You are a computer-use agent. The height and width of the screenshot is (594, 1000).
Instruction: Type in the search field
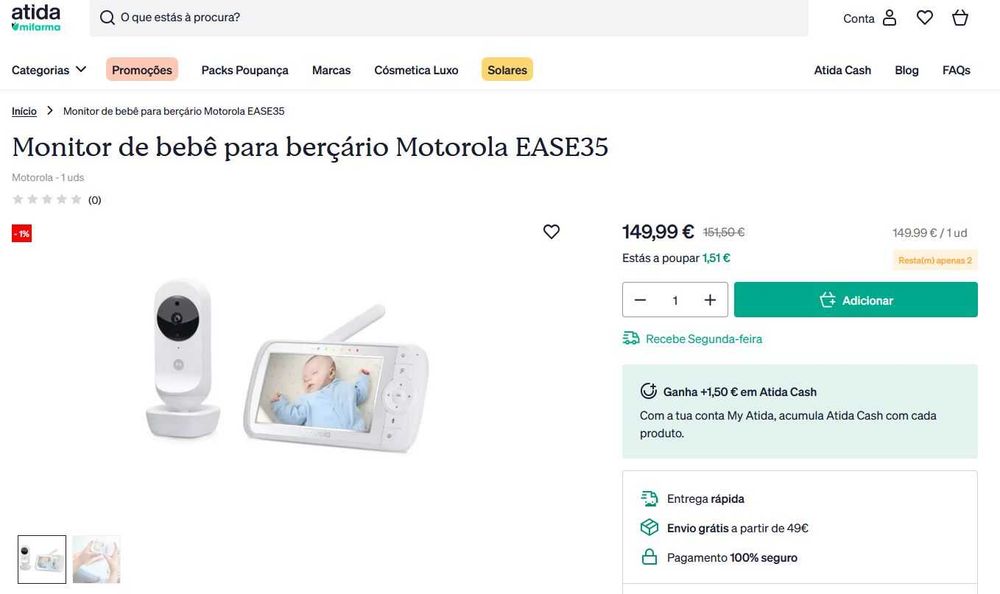coord(450,18)
